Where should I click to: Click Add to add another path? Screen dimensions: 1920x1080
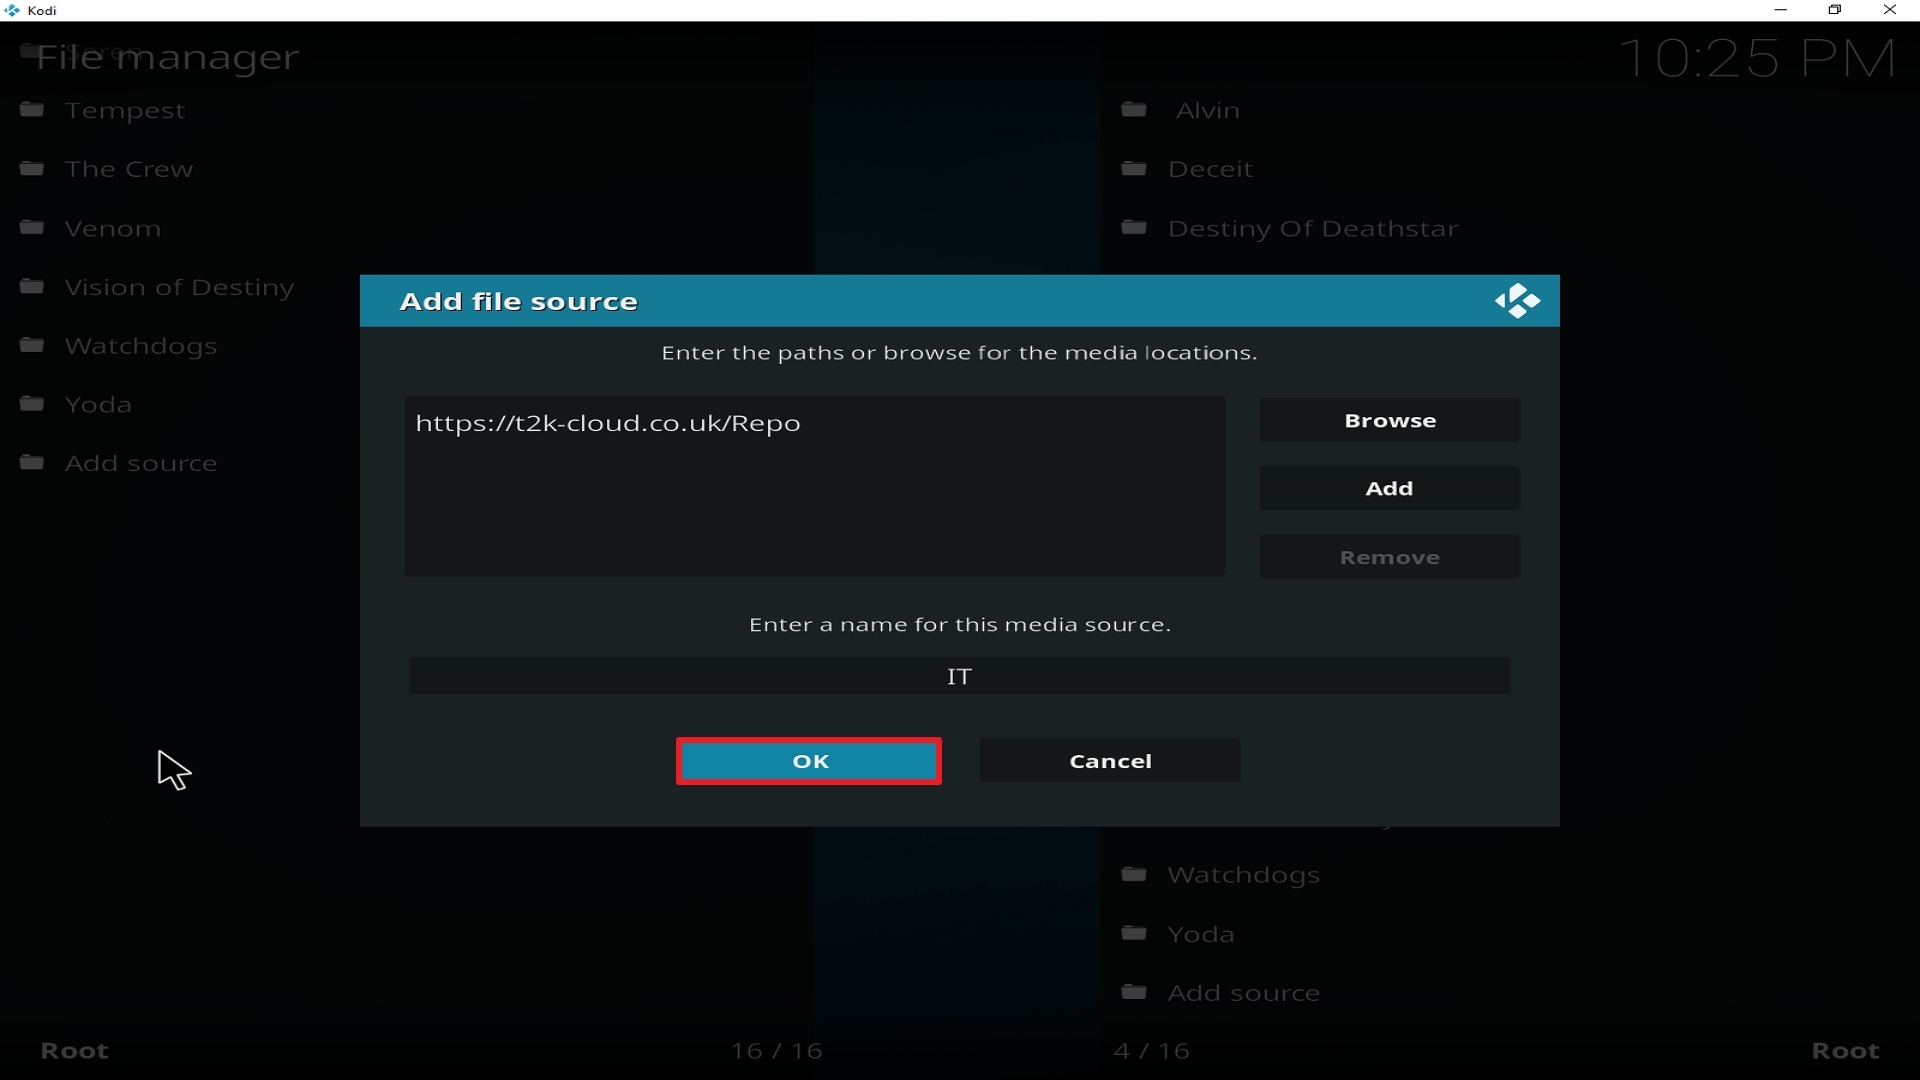(1390, 489)
